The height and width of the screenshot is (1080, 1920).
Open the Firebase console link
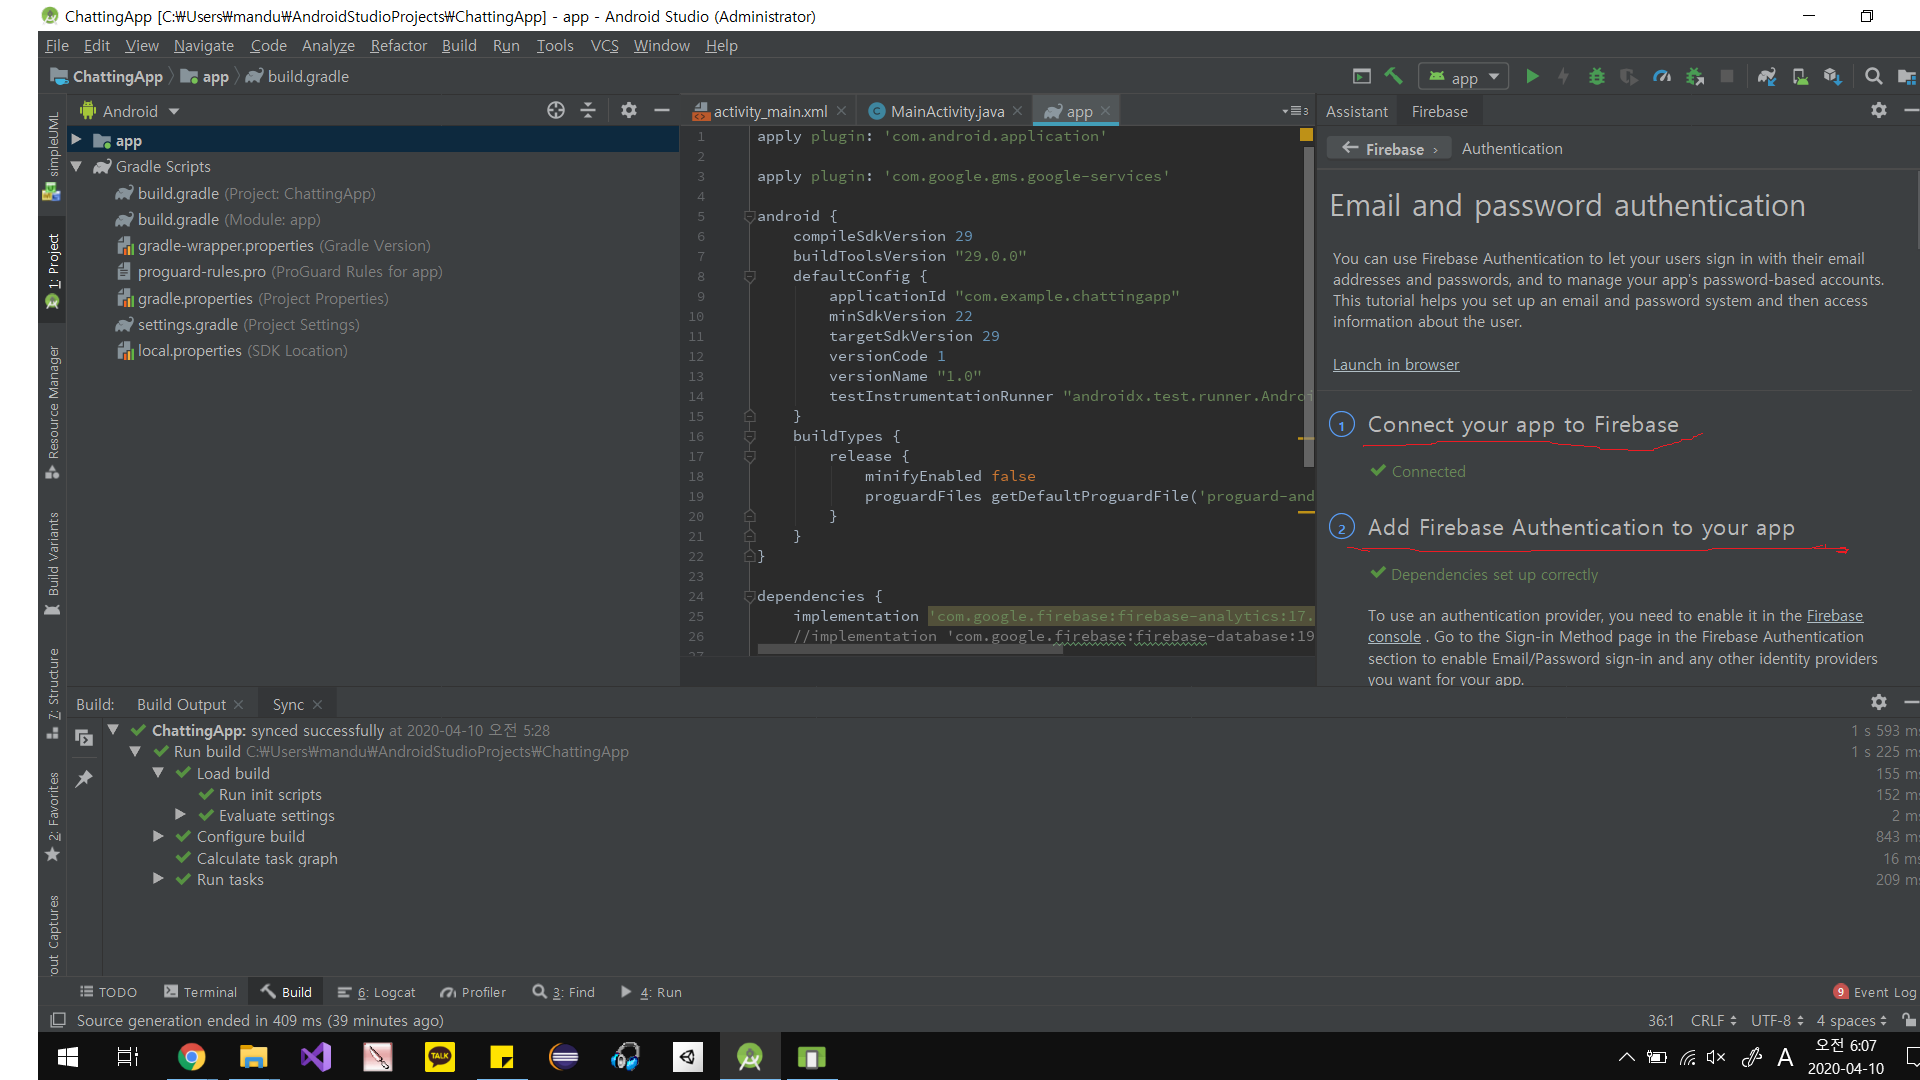[x=1834, y=615]
